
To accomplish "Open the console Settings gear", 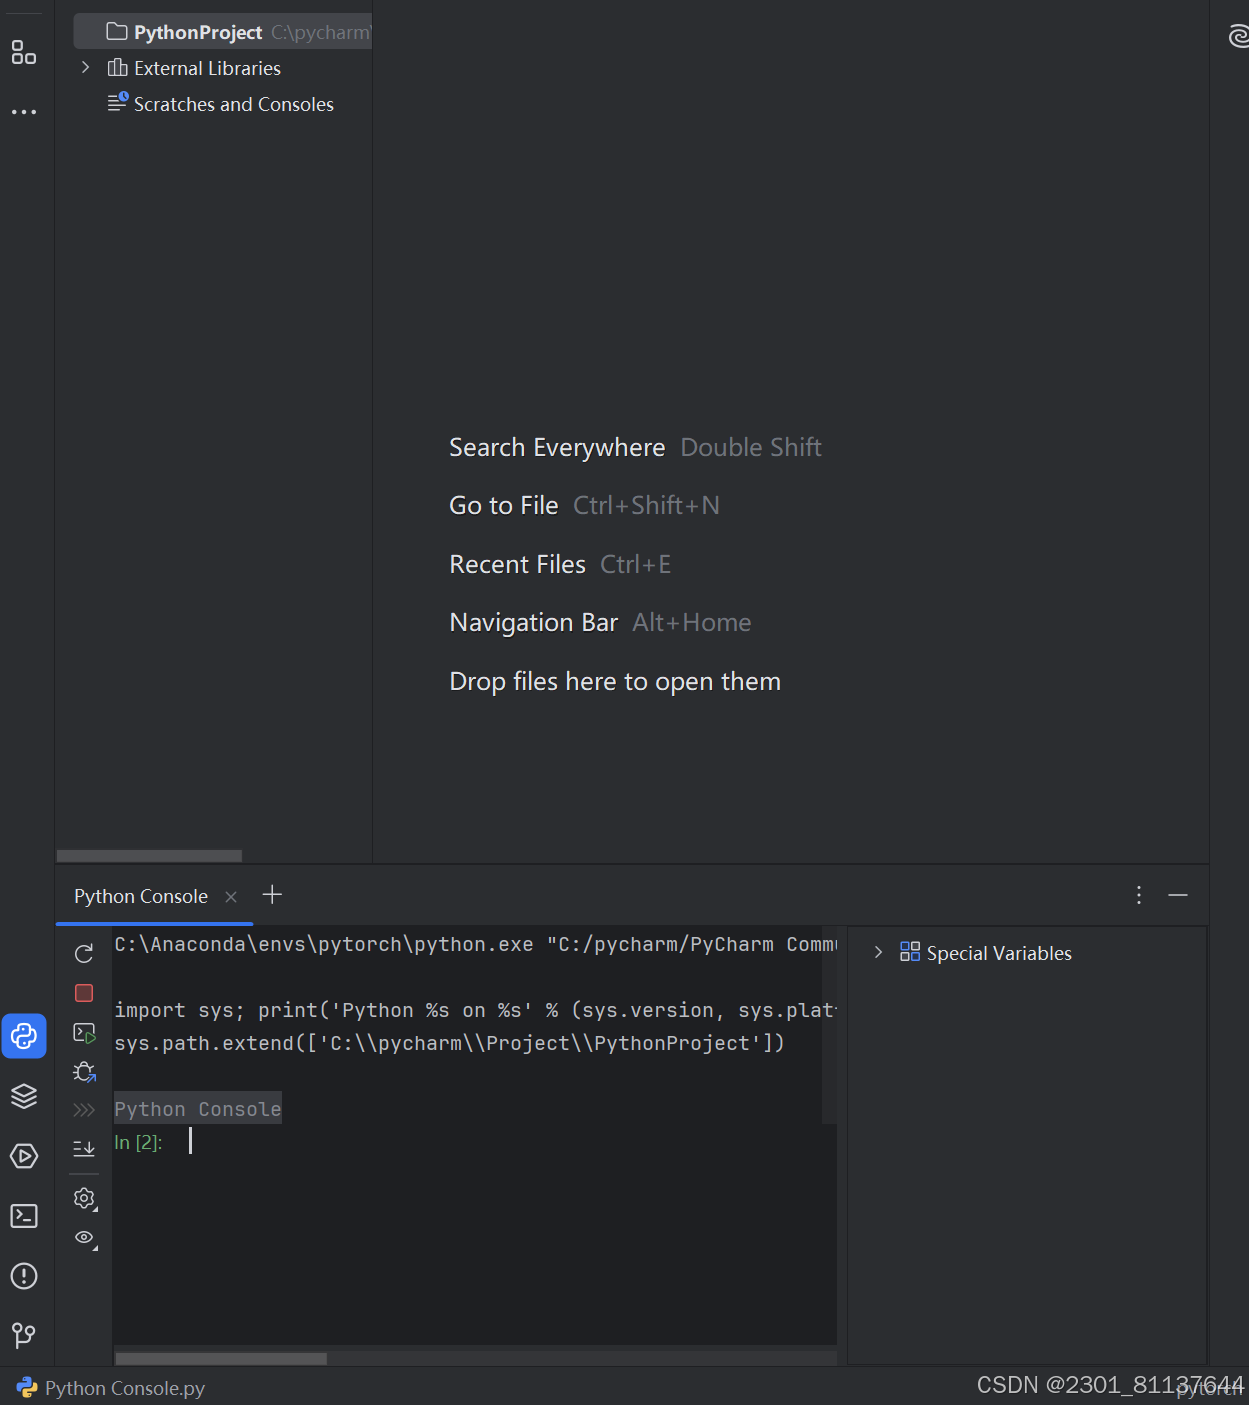I will [x=84, y=1198].
